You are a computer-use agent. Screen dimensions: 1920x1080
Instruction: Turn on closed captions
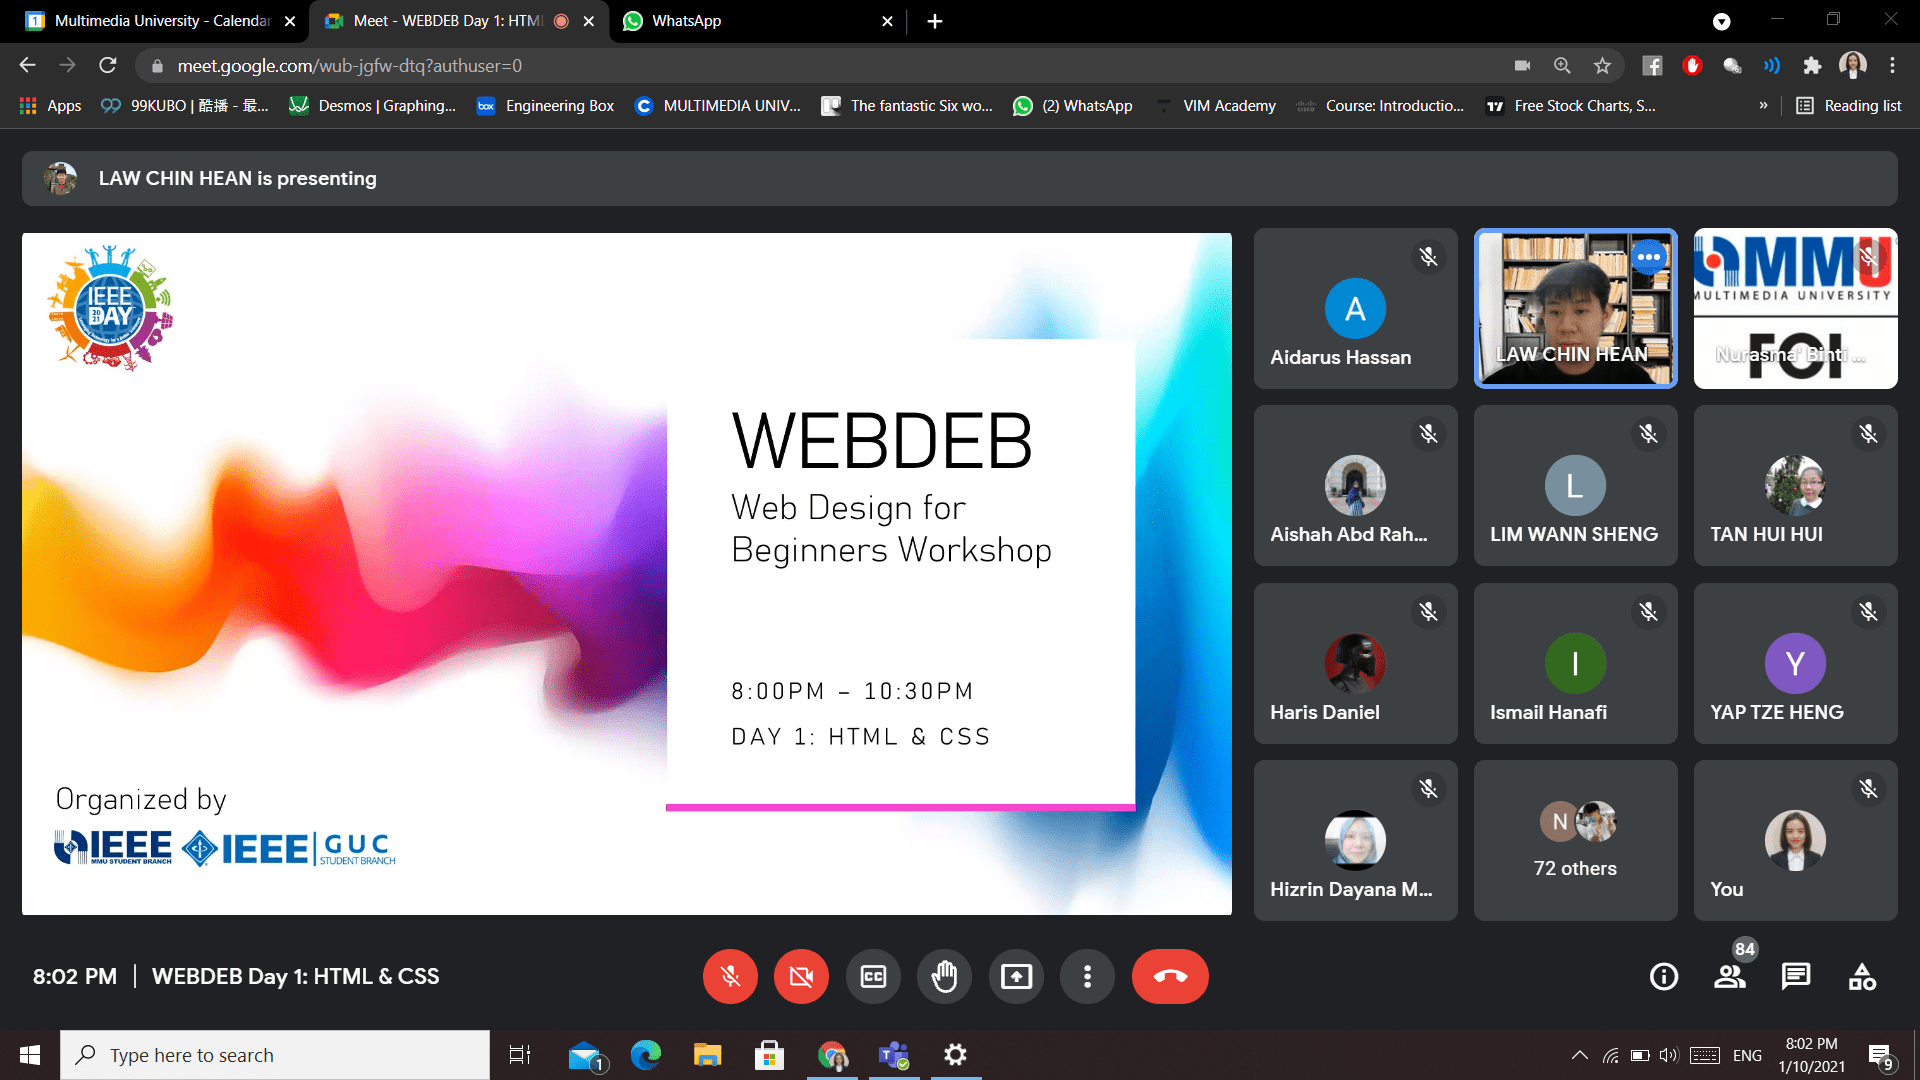[873, 976]
